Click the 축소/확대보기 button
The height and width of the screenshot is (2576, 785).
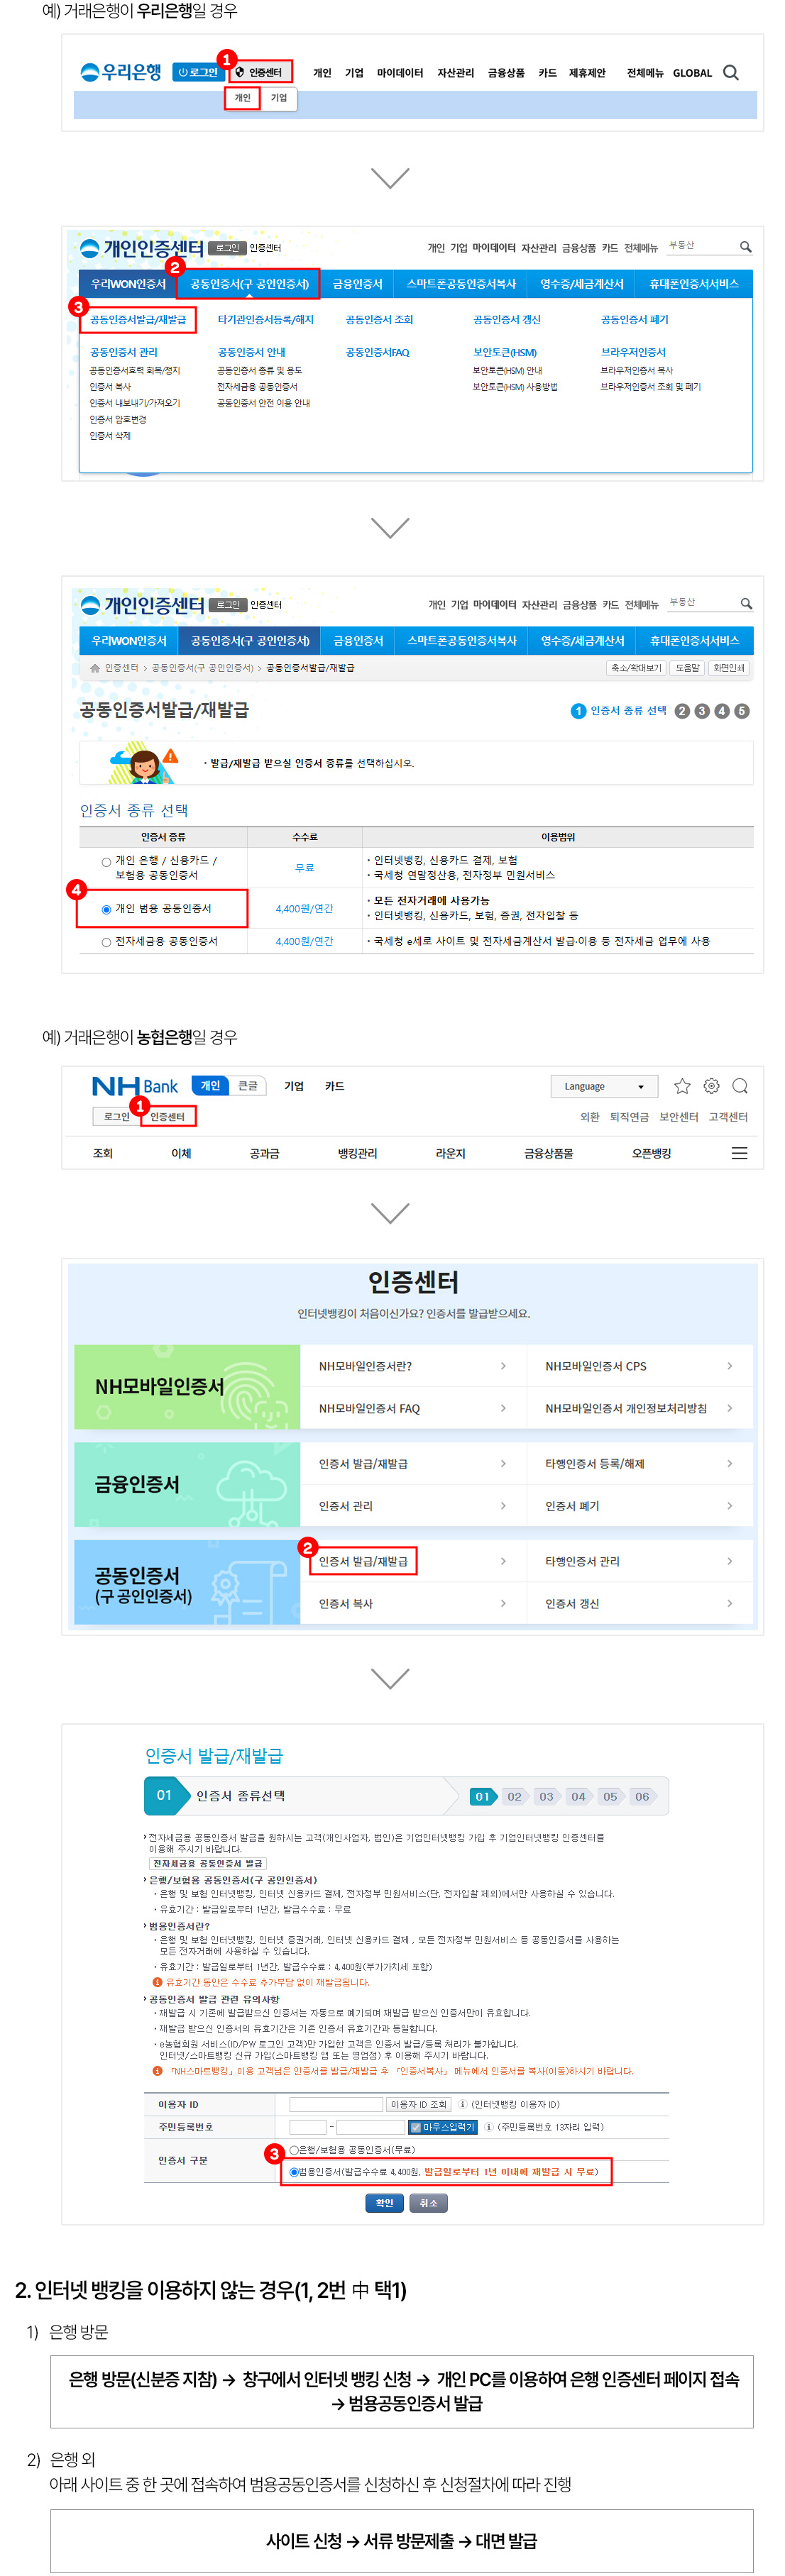(637, 668)
